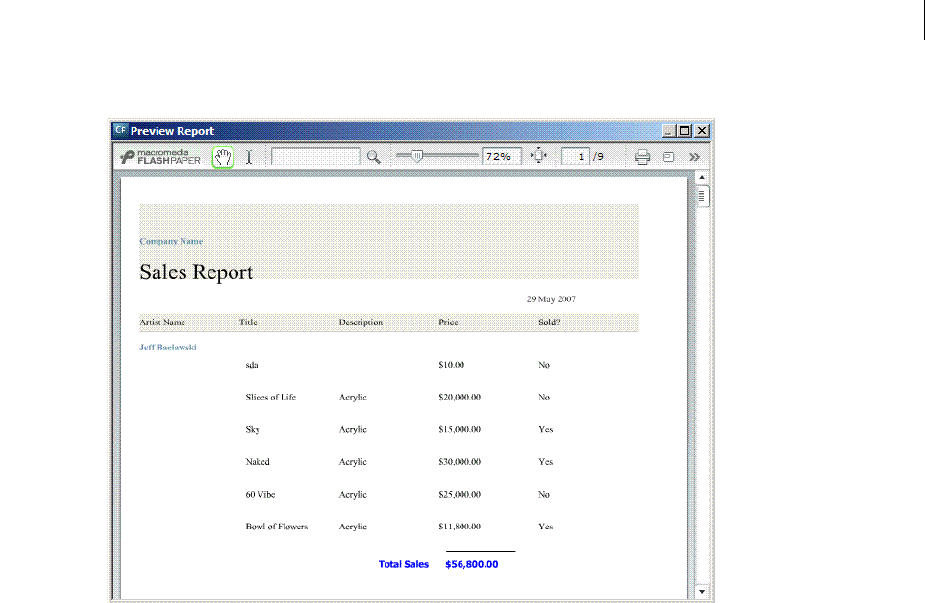This screenshot has height=603, width=925.
Task: Click the 'Naked' title entry
Action: (x=257, y=462)
